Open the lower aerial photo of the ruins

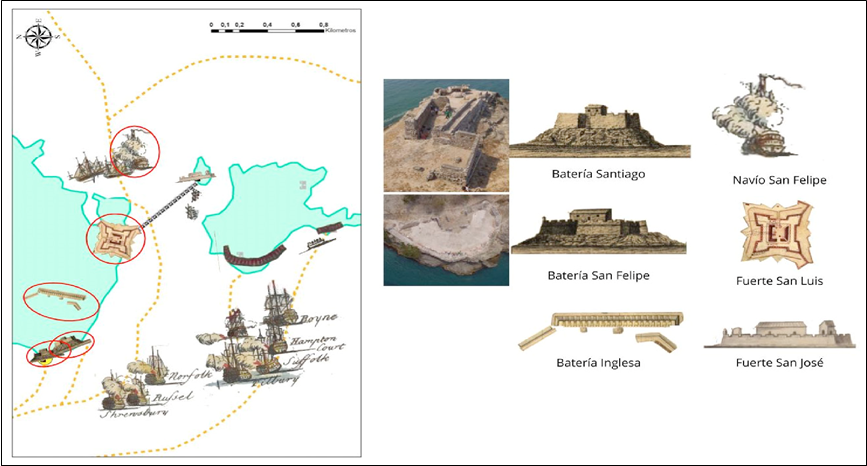pos(446,239)
